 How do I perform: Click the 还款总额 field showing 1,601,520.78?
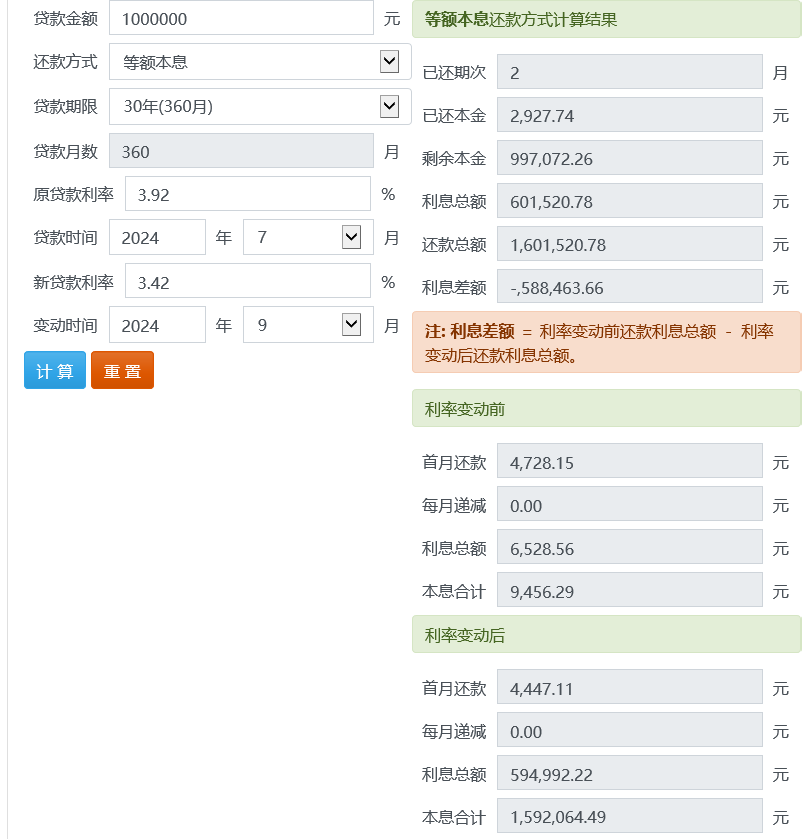coord(629,244)
